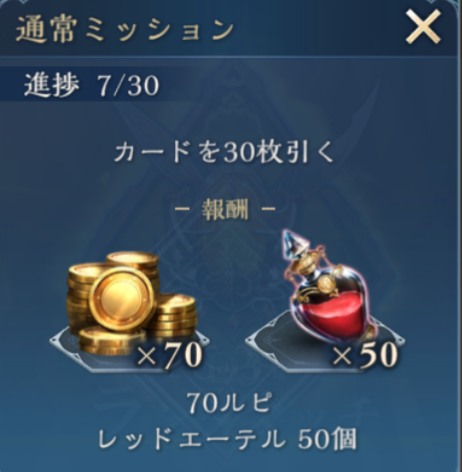Click the front-facing large gold coin
This screenshot has height=472, width=462.
coord(122,298)
